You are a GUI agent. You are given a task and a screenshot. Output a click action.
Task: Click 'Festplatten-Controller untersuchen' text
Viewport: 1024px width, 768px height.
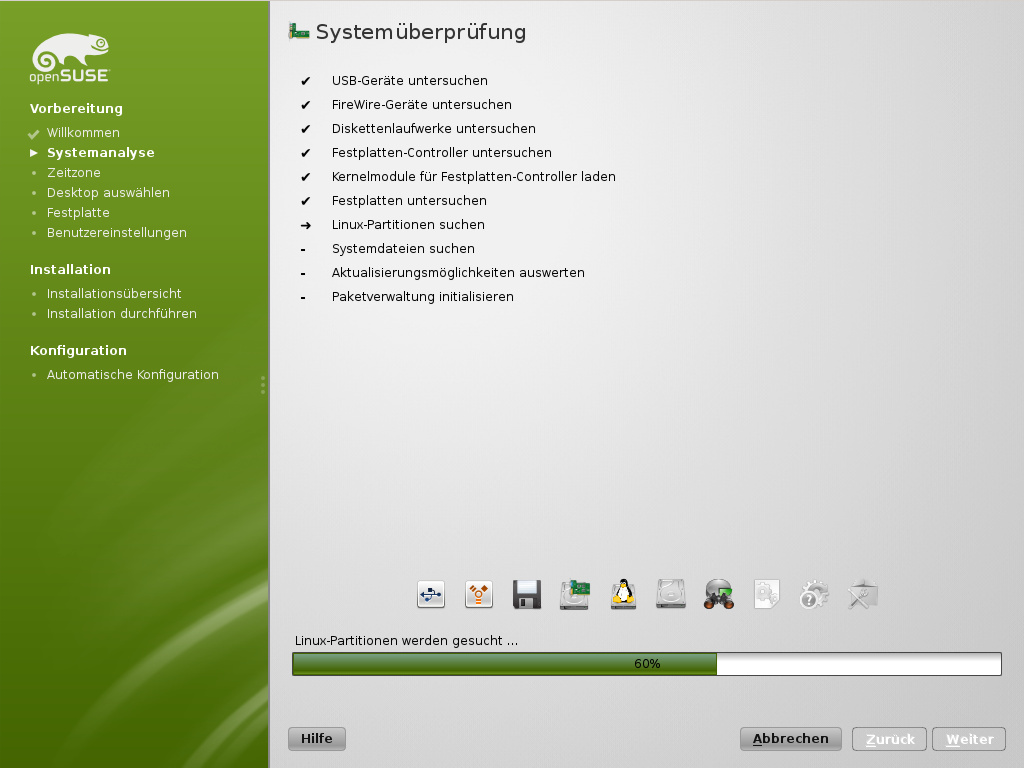(441, 153)
